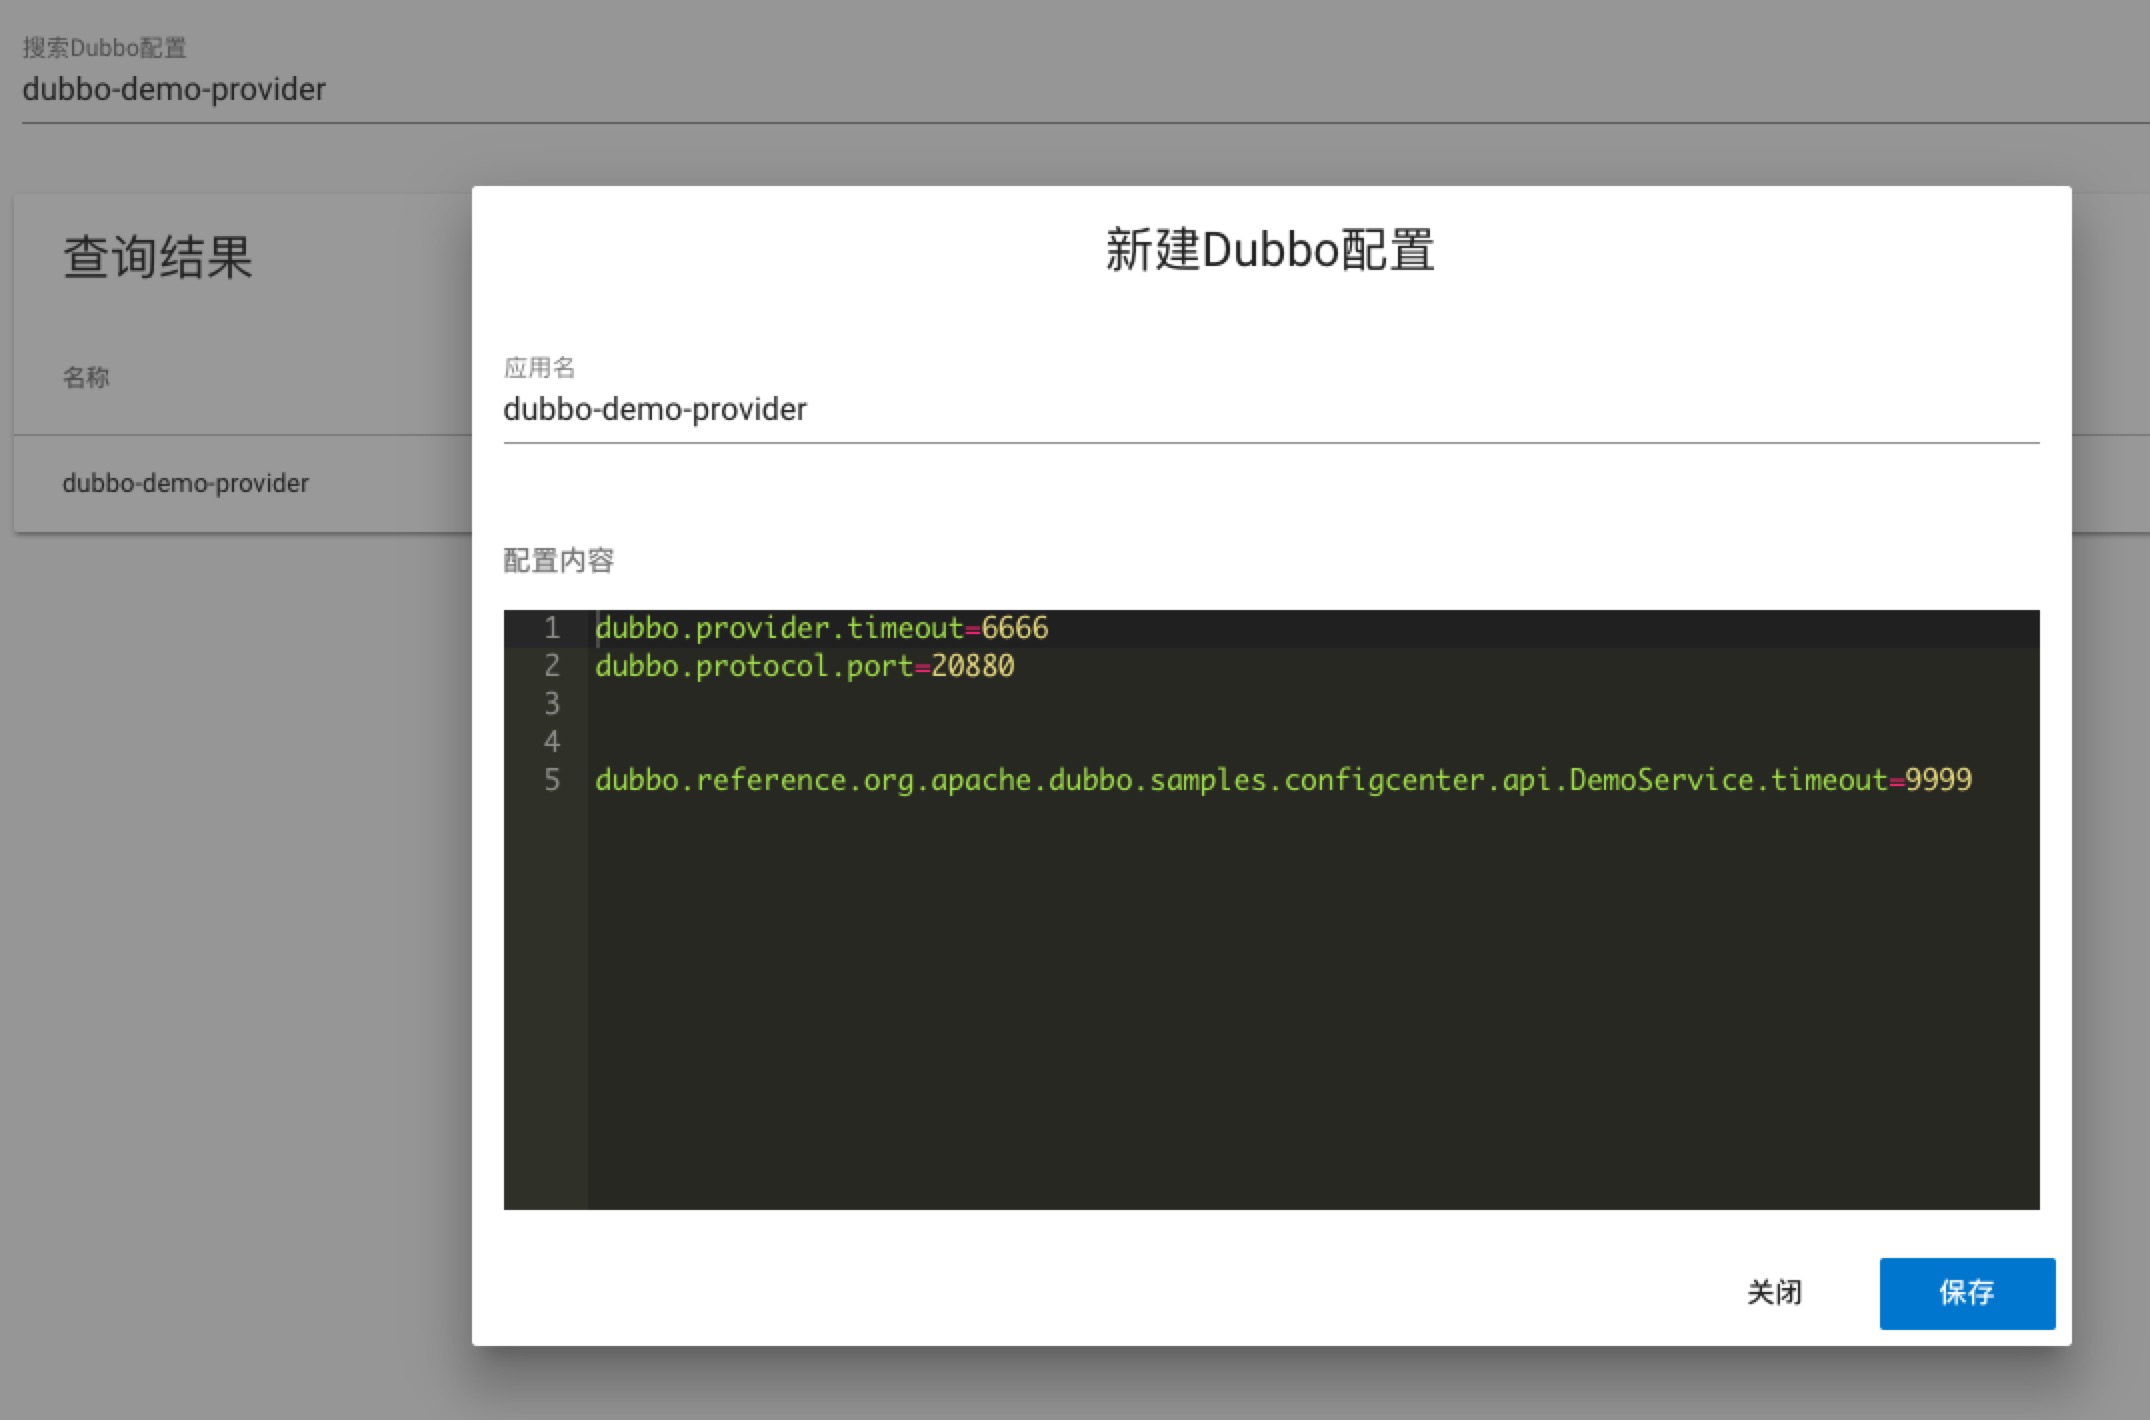Place cursor on line 1 of the config
The image size is (2150, 1420).
(820, 627)
